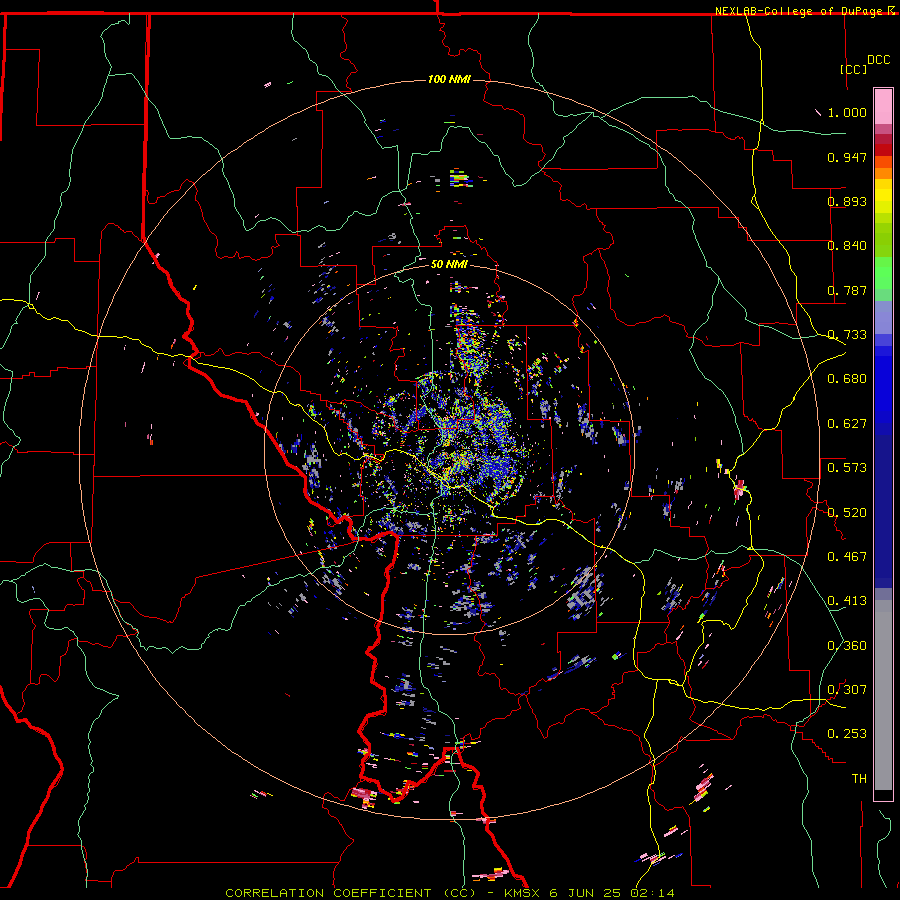
Task: Select the 0.413 legend value
Action: [847, 601]
